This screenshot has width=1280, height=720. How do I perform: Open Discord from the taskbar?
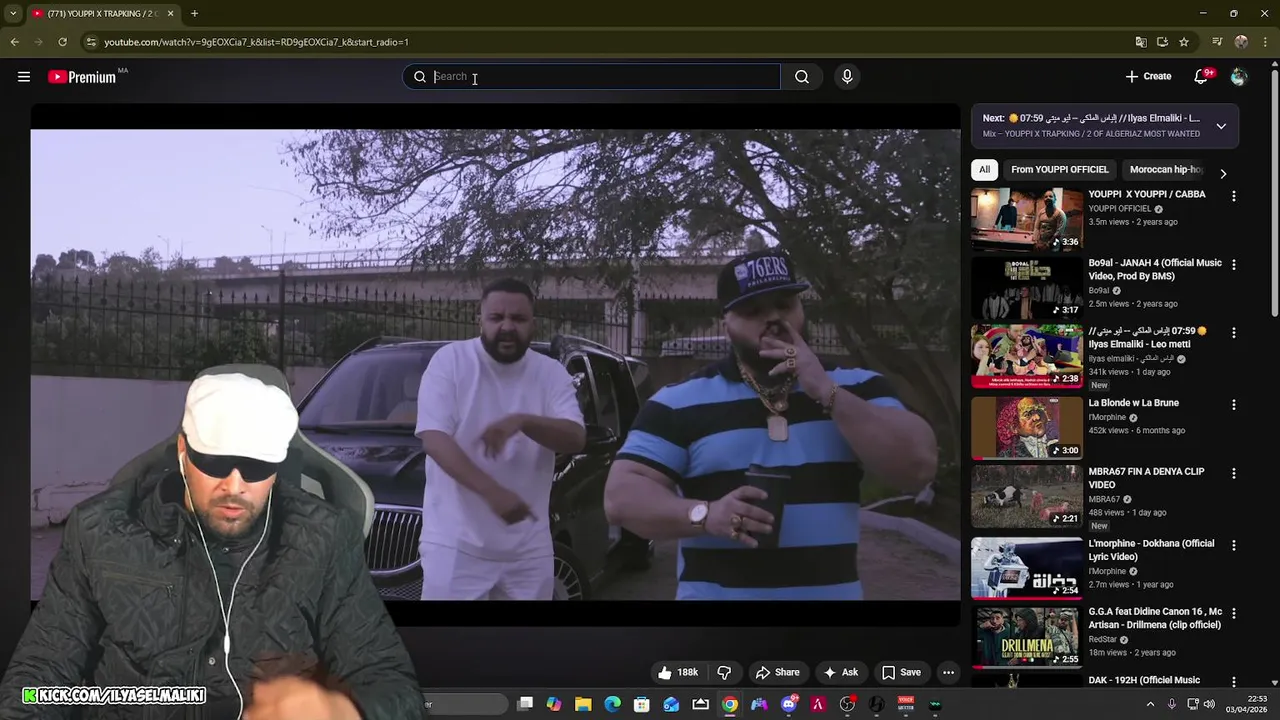pos(788,704)
